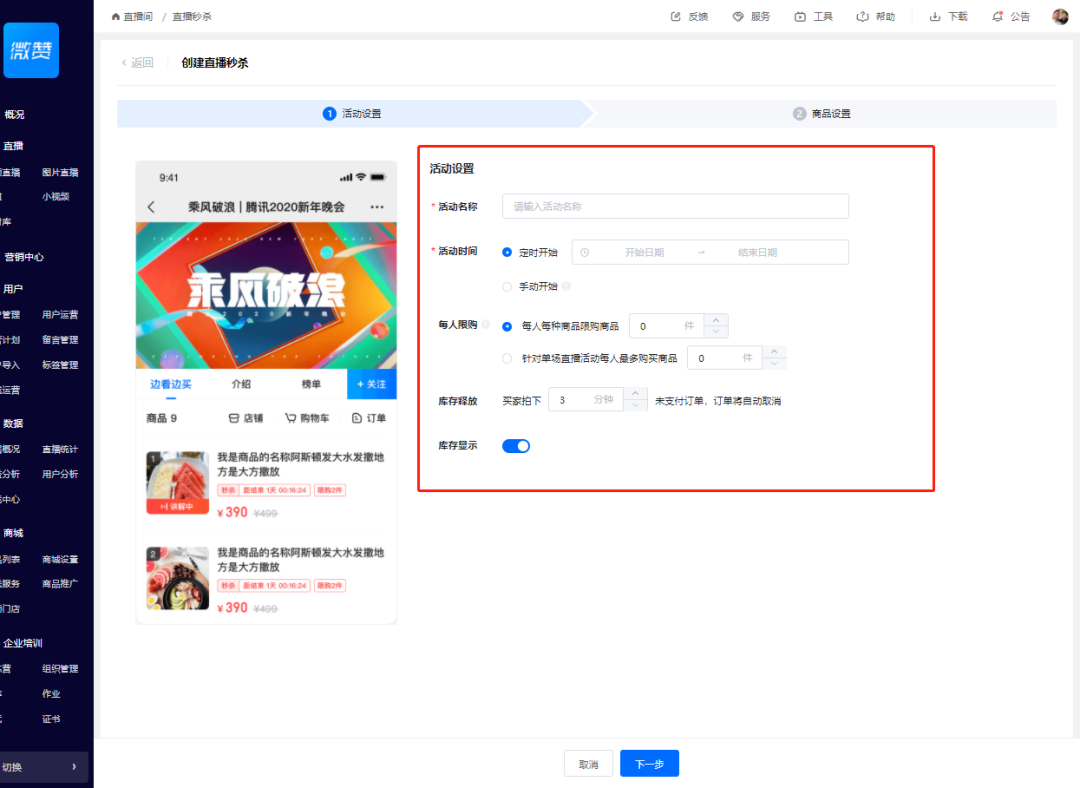Select 针对单场直播活动每人最多购买商品 radio option
This screenshot has height=788, width=1080.
[x=507, y=358]
